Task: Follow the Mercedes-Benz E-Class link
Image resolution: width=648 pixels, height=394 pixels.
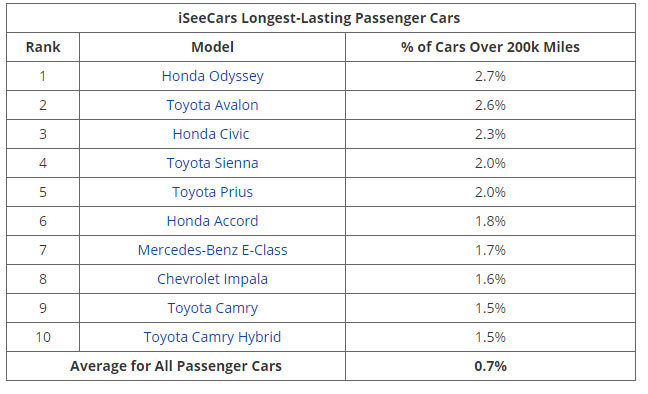Action: point(212,250)
